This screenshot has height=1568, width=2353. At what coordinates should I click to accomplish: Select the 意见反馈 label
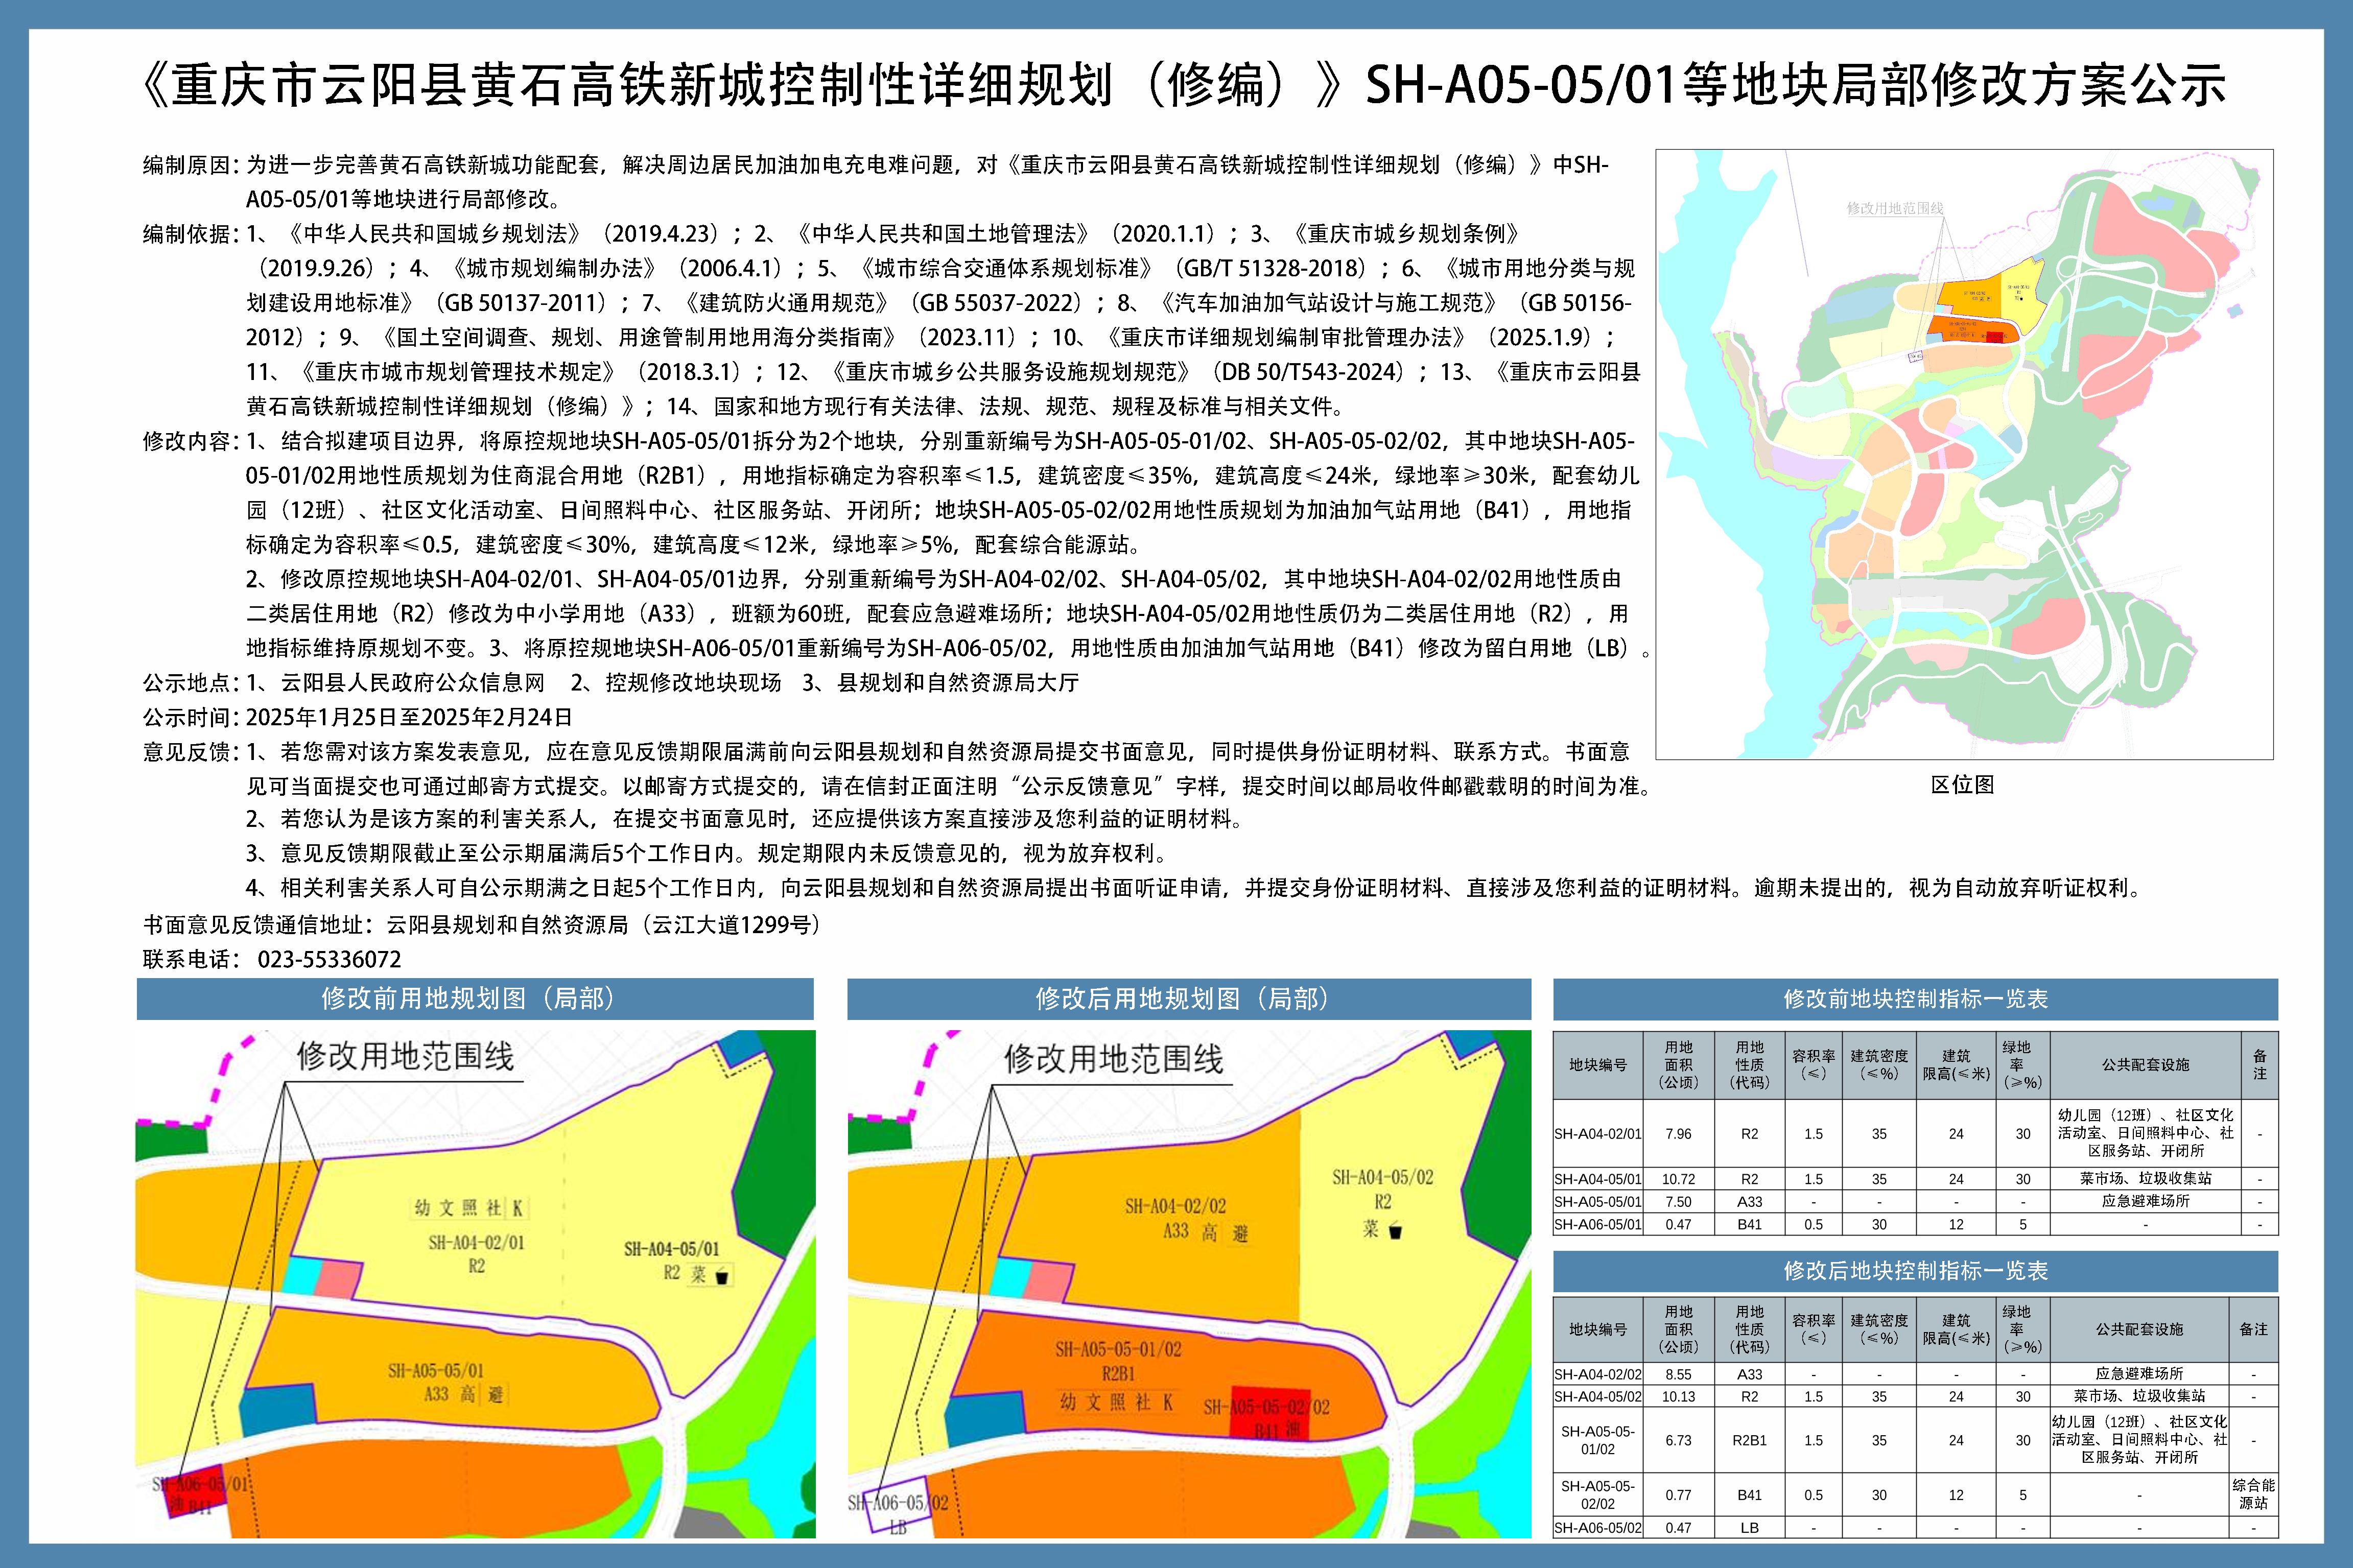[189, 752]
